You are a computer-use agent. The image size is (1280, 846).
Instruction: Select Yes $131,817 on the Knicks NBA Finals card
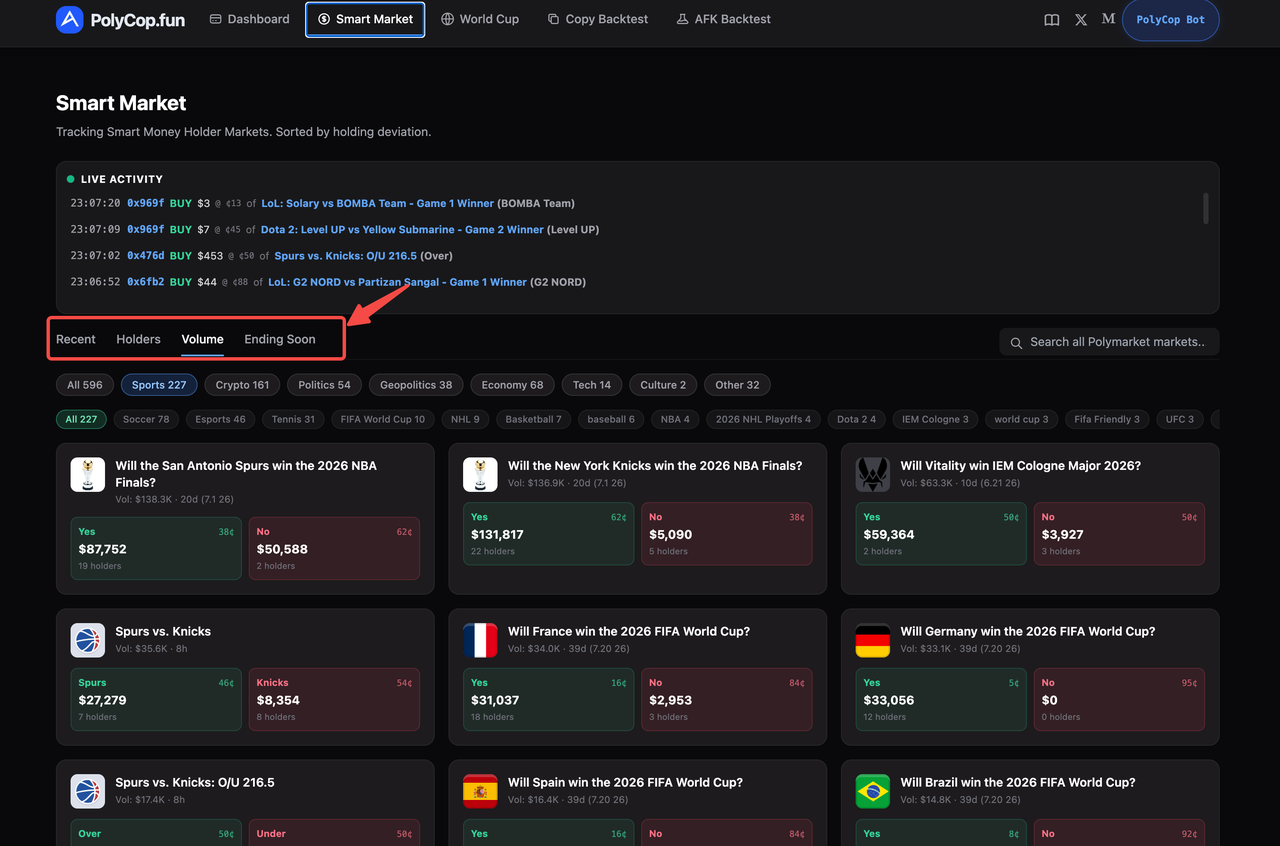click(548, 534)
